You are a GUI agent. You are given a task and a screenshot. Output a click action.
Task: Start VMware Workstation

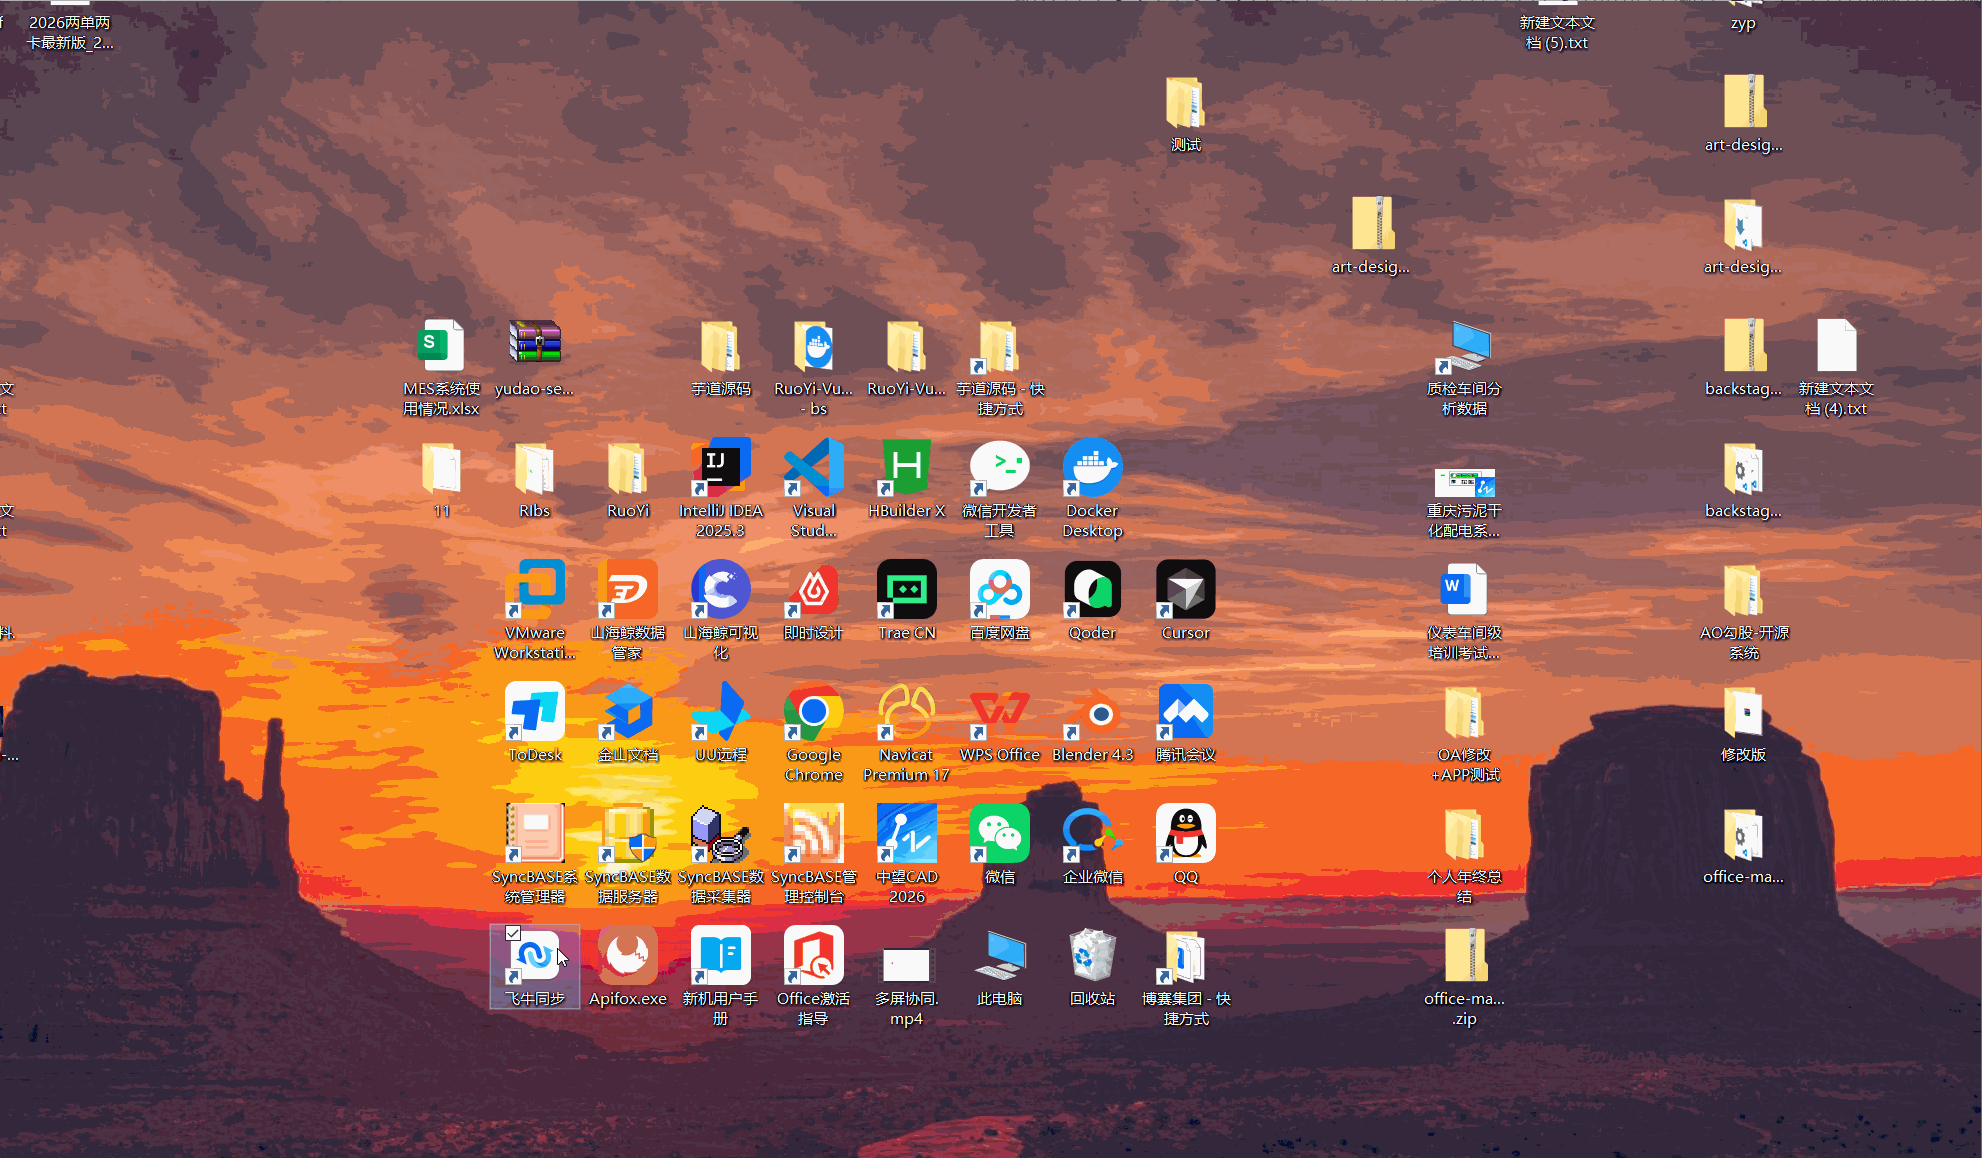click(x=535, y=589)
